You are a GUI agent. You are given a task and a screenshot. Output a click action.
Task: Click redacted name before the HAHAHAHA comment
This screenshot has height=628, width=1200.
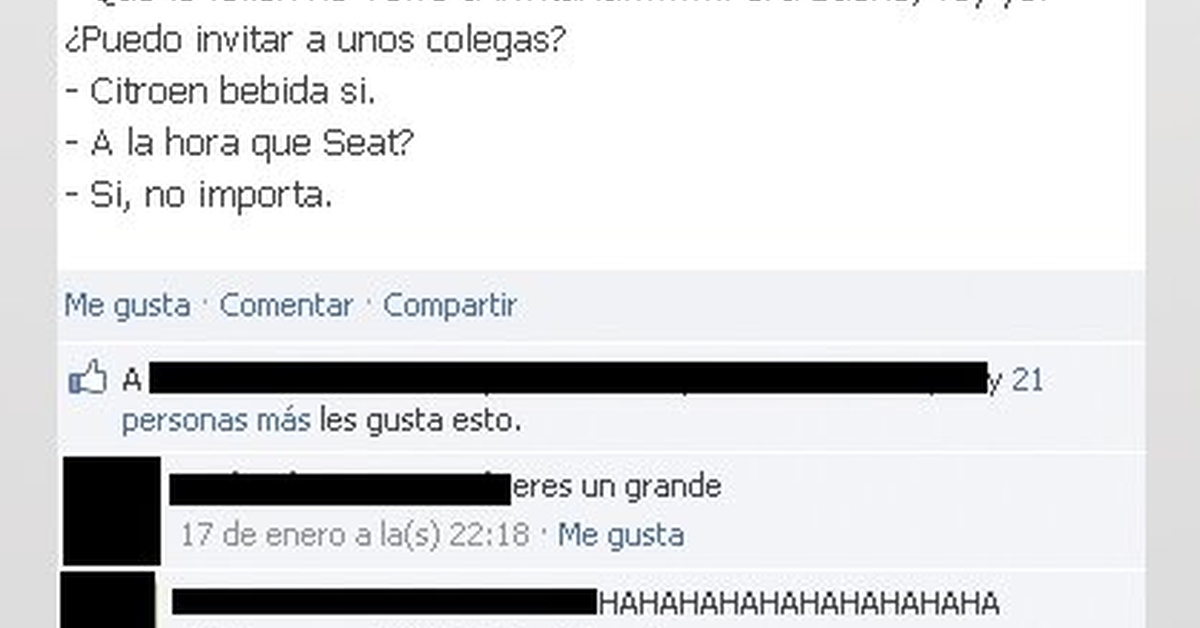tap(384, 602)
